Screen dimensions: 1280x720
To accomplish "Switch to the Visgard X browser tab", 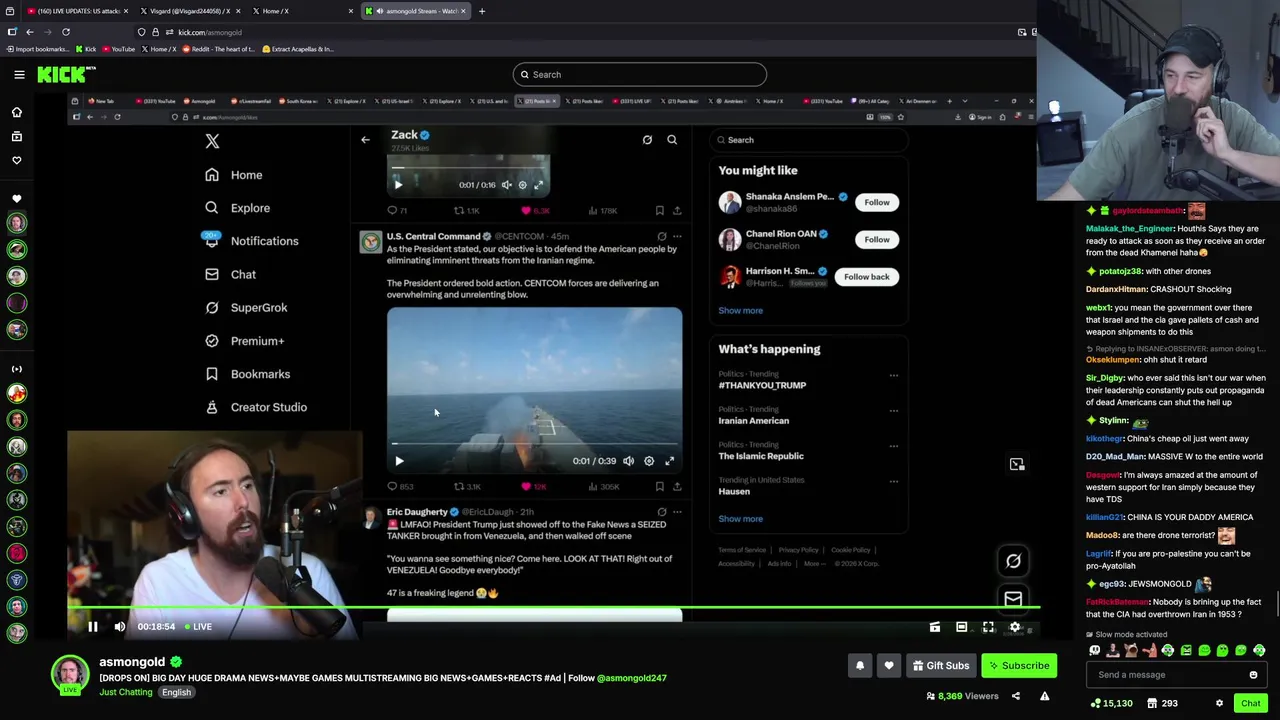I will [x=190, y=11].
